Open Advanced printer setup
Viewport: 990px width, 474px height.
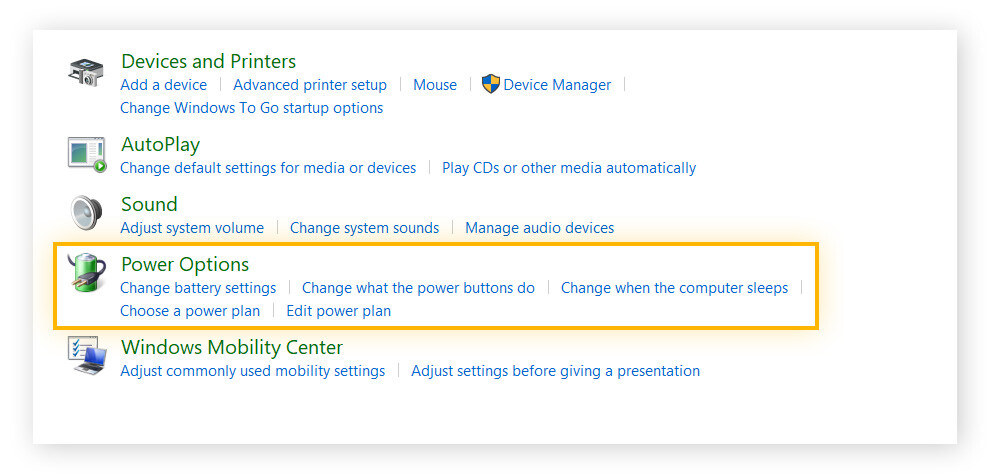click(310, 85)
